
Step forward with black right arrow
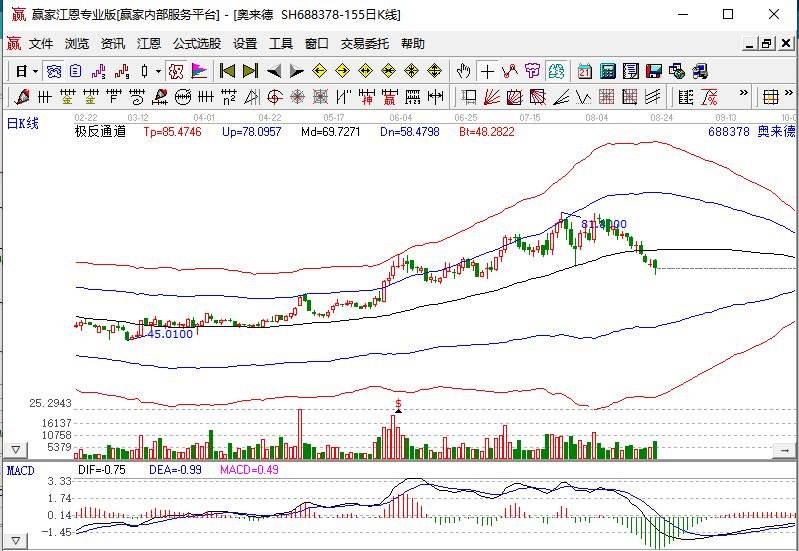coord(296,71)
